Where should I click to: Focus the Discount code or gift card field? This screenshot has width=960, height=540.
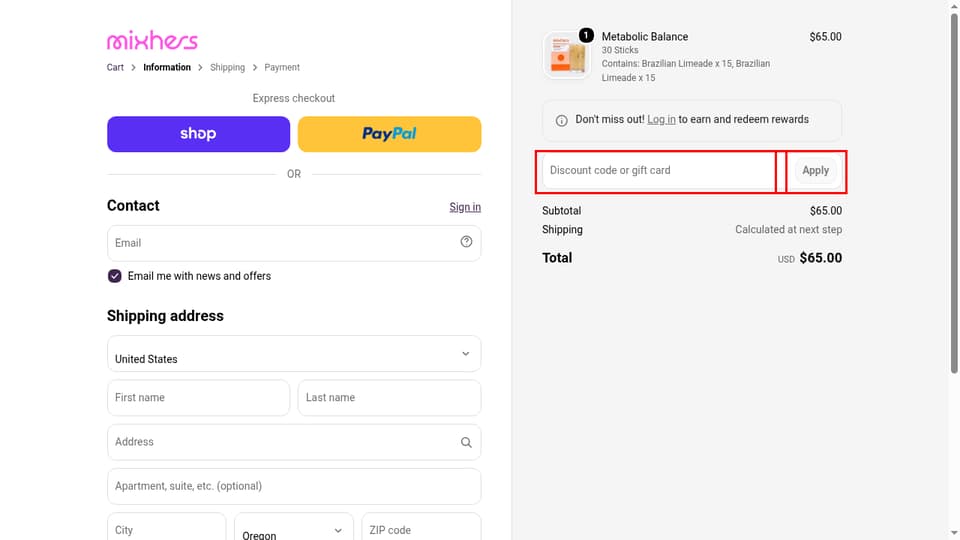[658, 170]
